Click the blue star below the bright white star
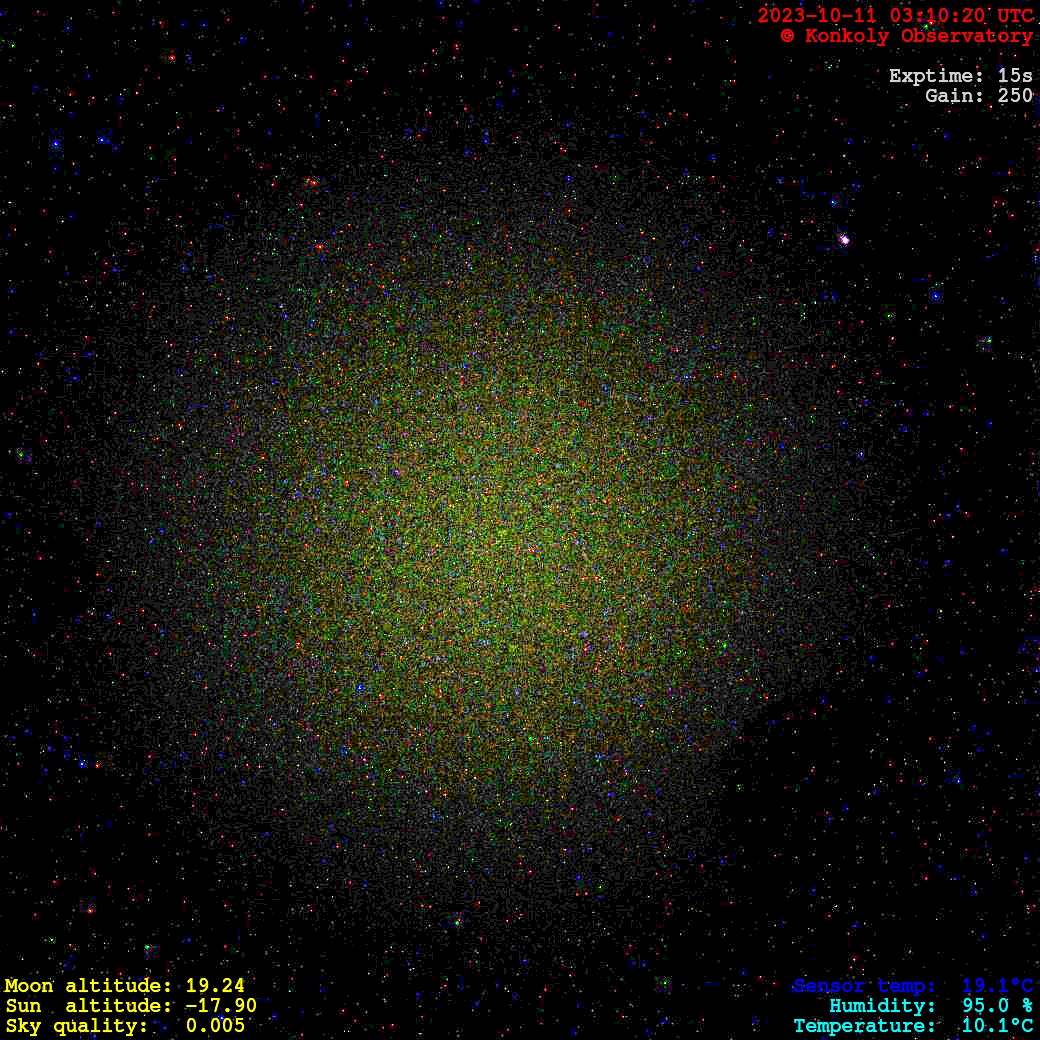 coord(936,296)
